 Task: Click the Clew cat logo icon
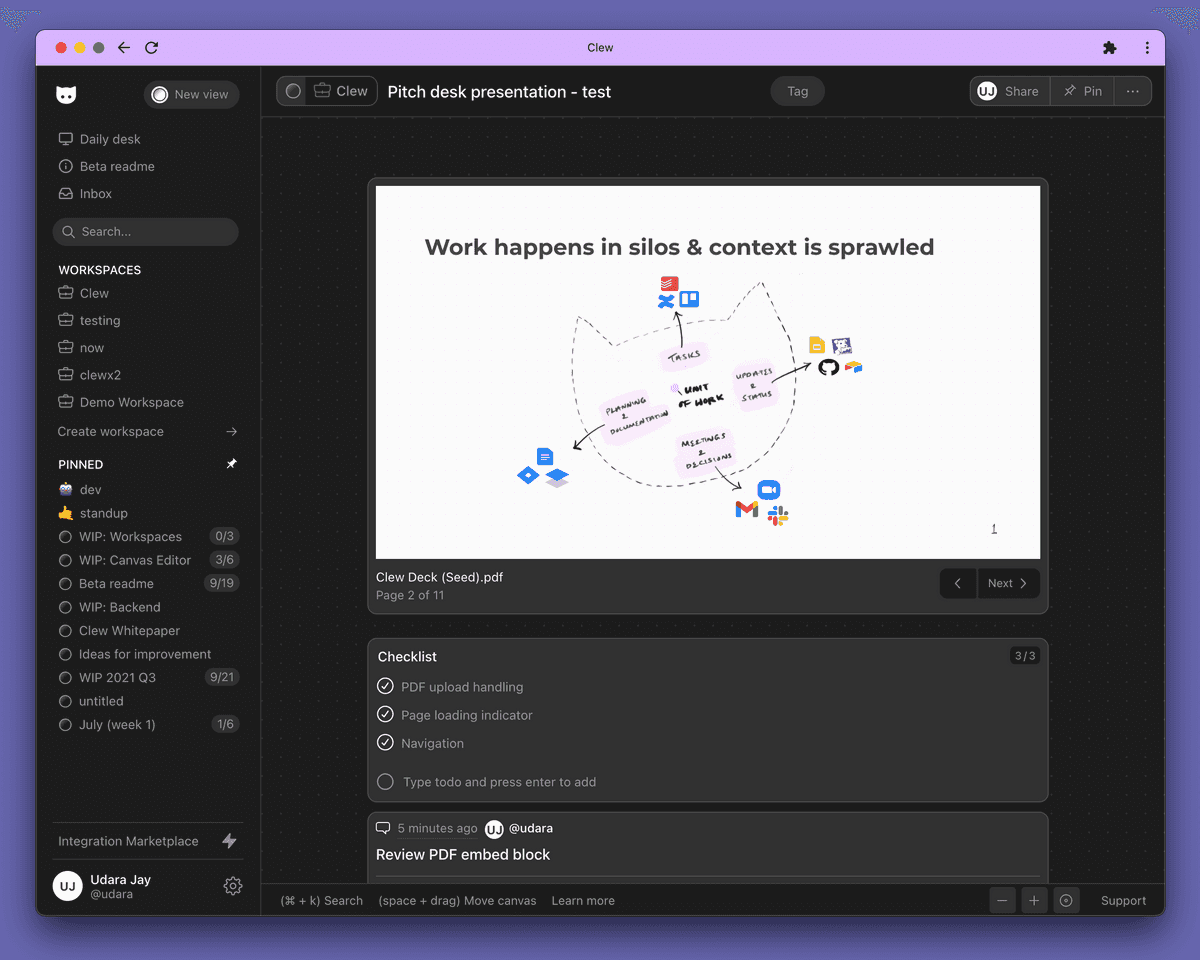pyautogui.click(x=67, y=94)
